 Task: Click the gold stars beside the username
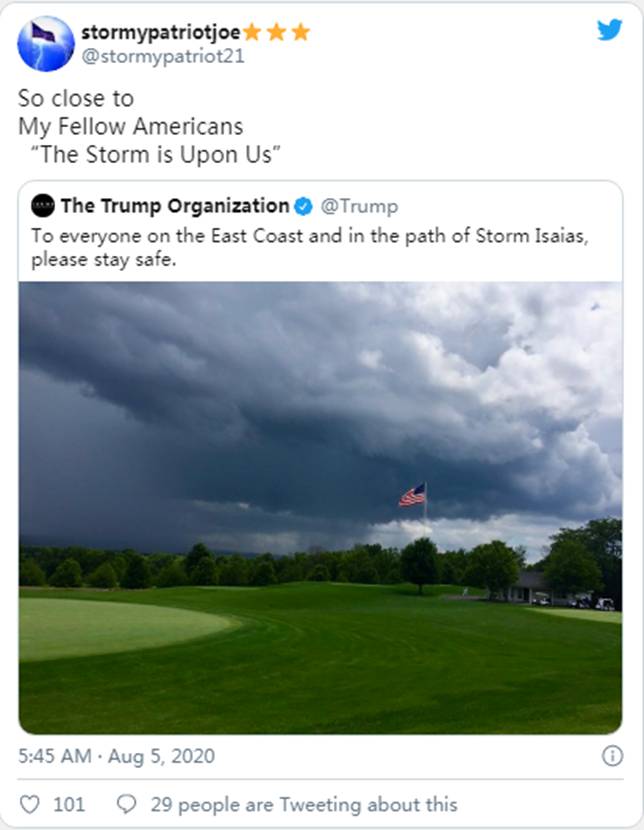[276, 32]
